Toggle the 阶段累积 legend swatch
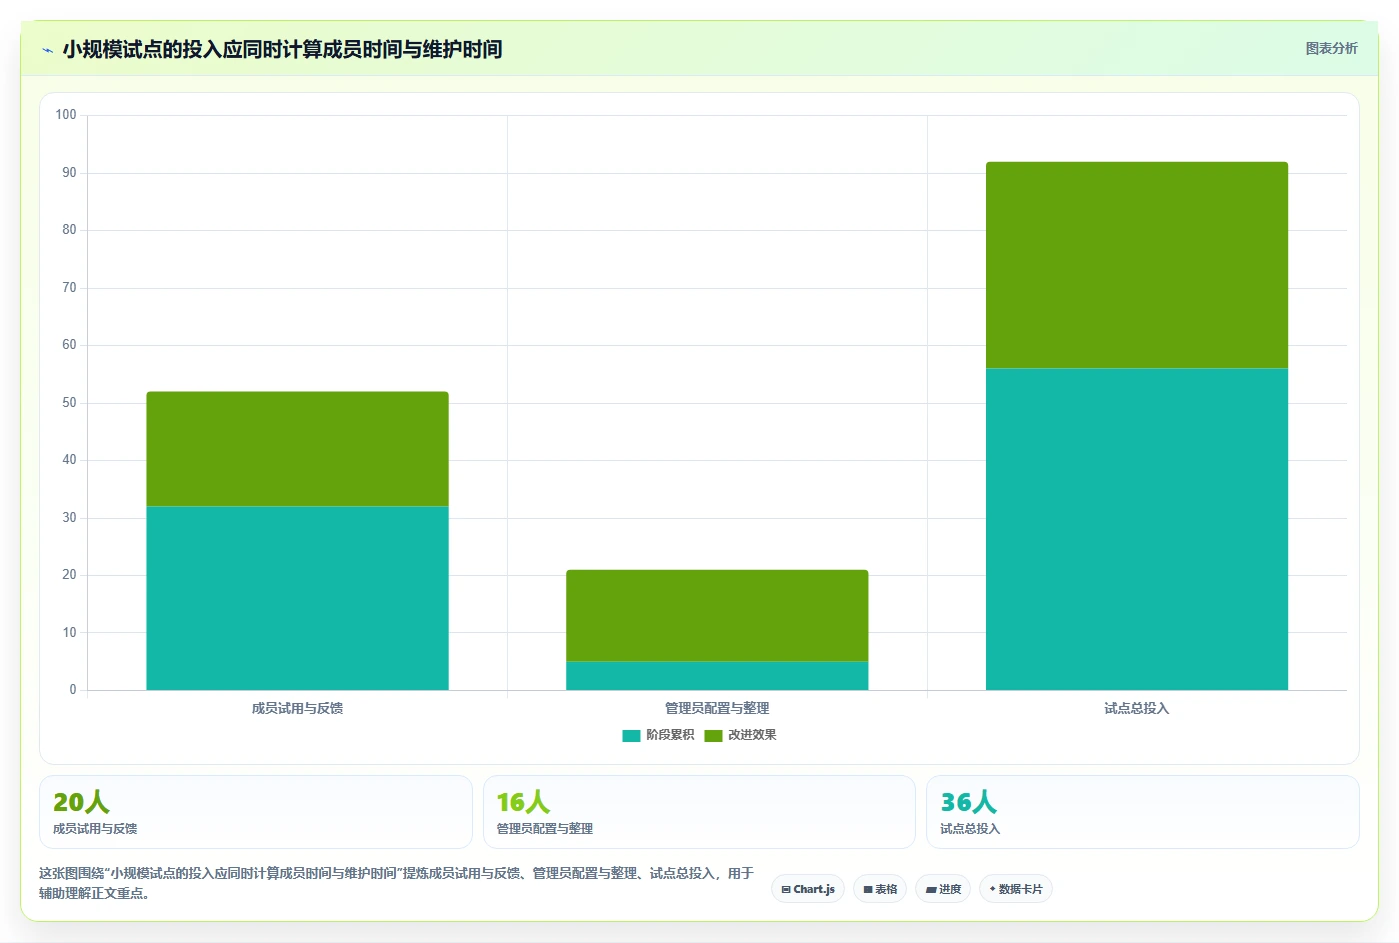The height and width of the screenshot is (943, 1399). 631,736
